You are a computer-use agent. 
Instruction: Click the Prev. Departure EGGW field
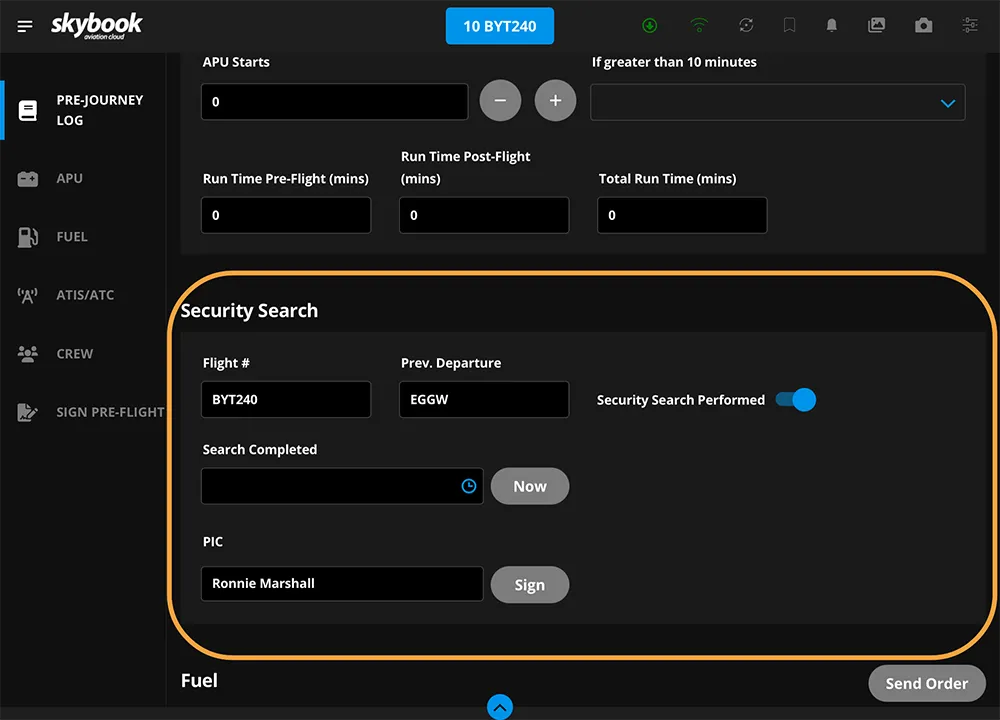coord(483,399)
